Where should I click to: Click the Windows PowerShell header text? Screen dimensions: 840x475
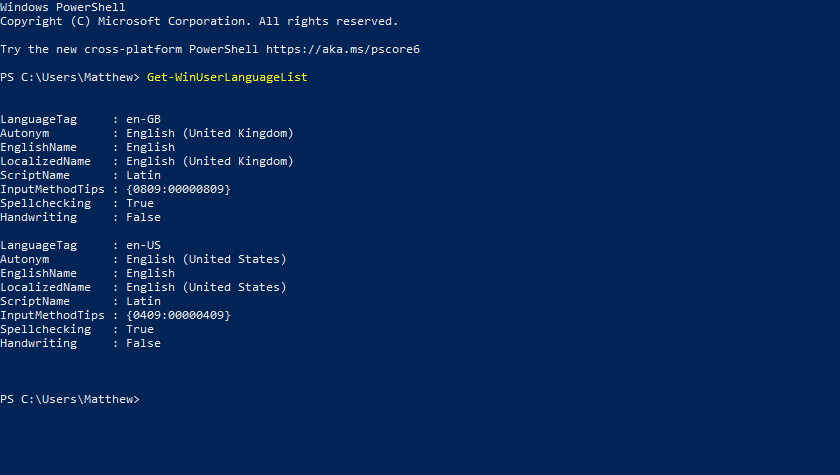click(x=63, y=7)
